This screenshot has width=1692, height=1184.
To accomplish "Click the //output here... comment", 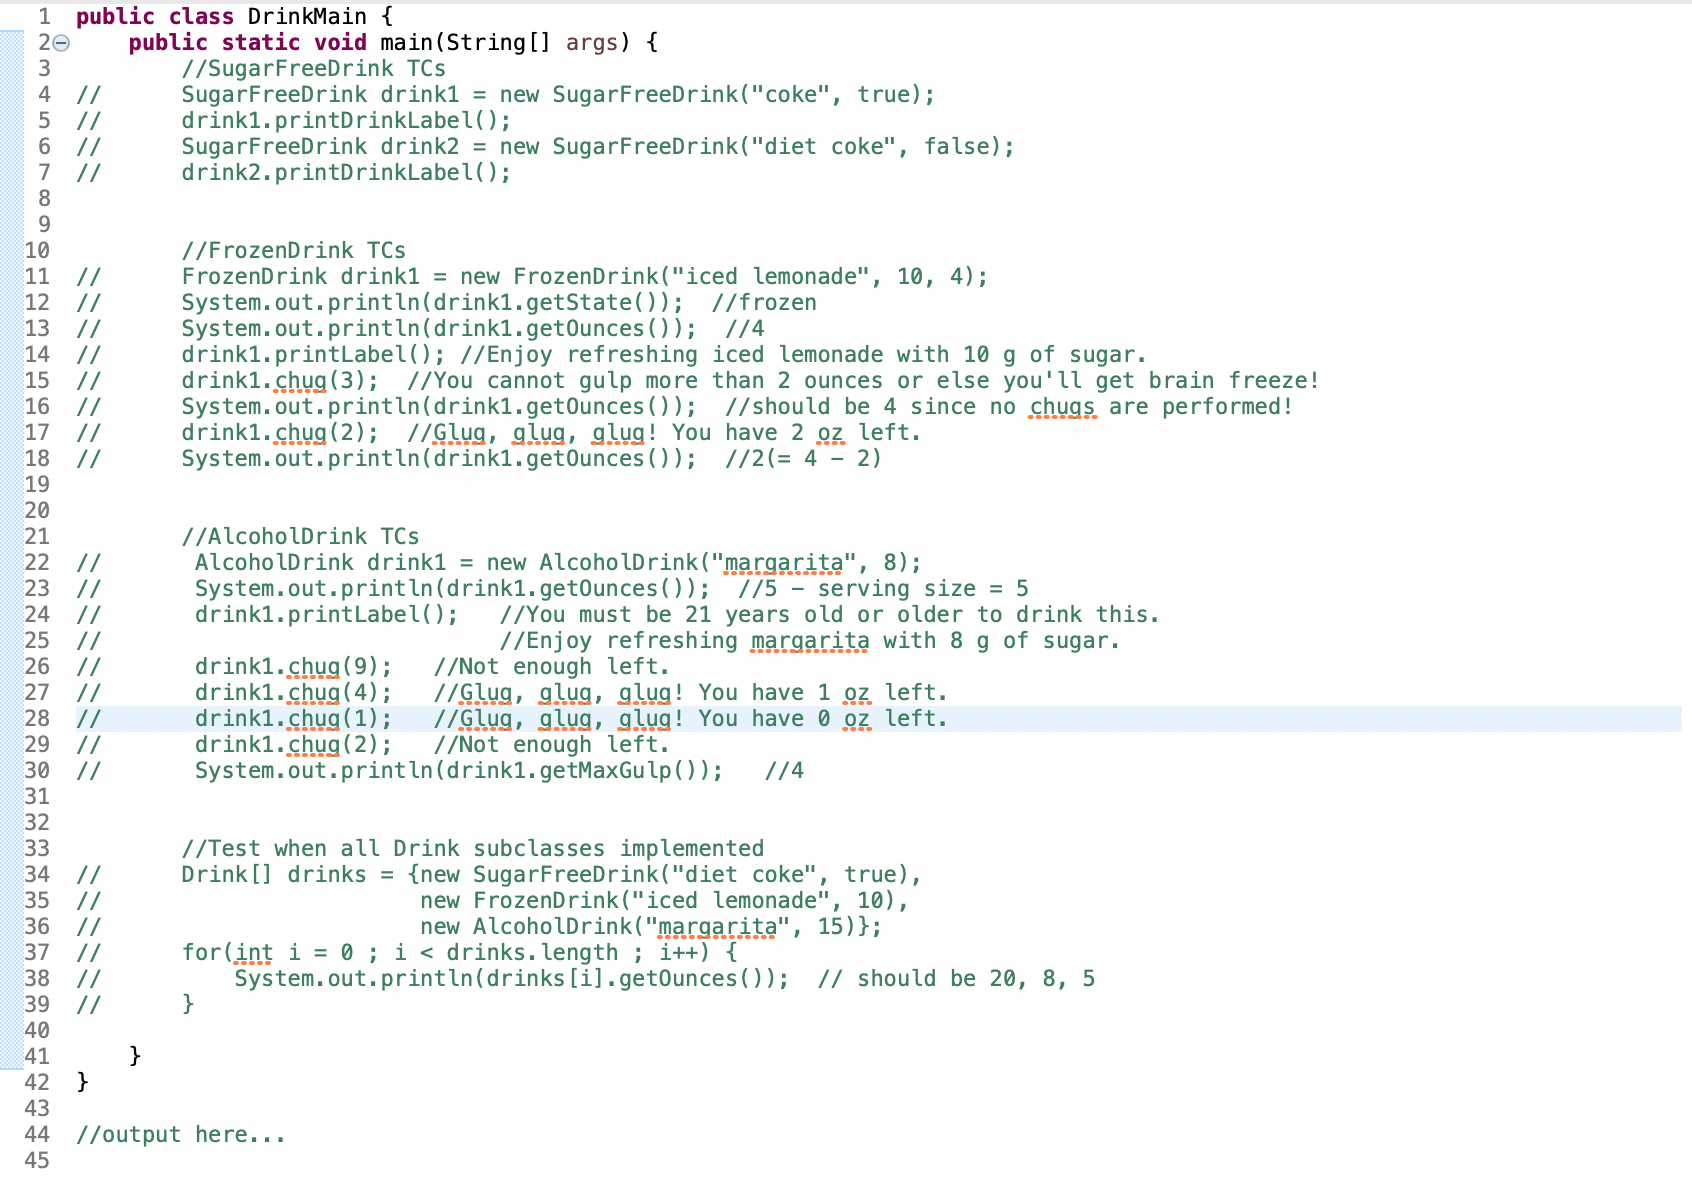I will [x=180, y=1134].
